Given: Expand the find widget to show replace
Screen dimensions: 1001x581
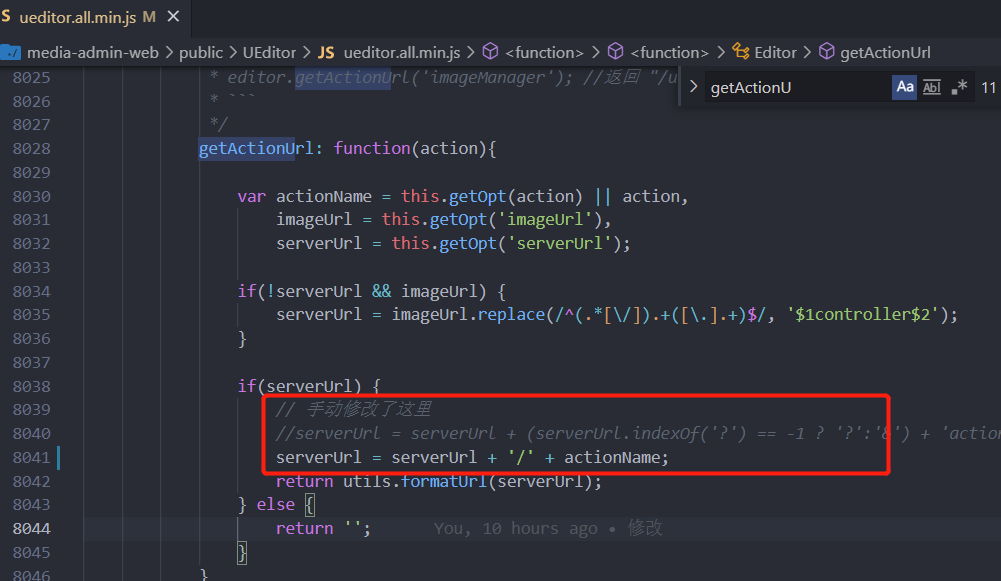Looking at the screenshot, I should point(693,87).
